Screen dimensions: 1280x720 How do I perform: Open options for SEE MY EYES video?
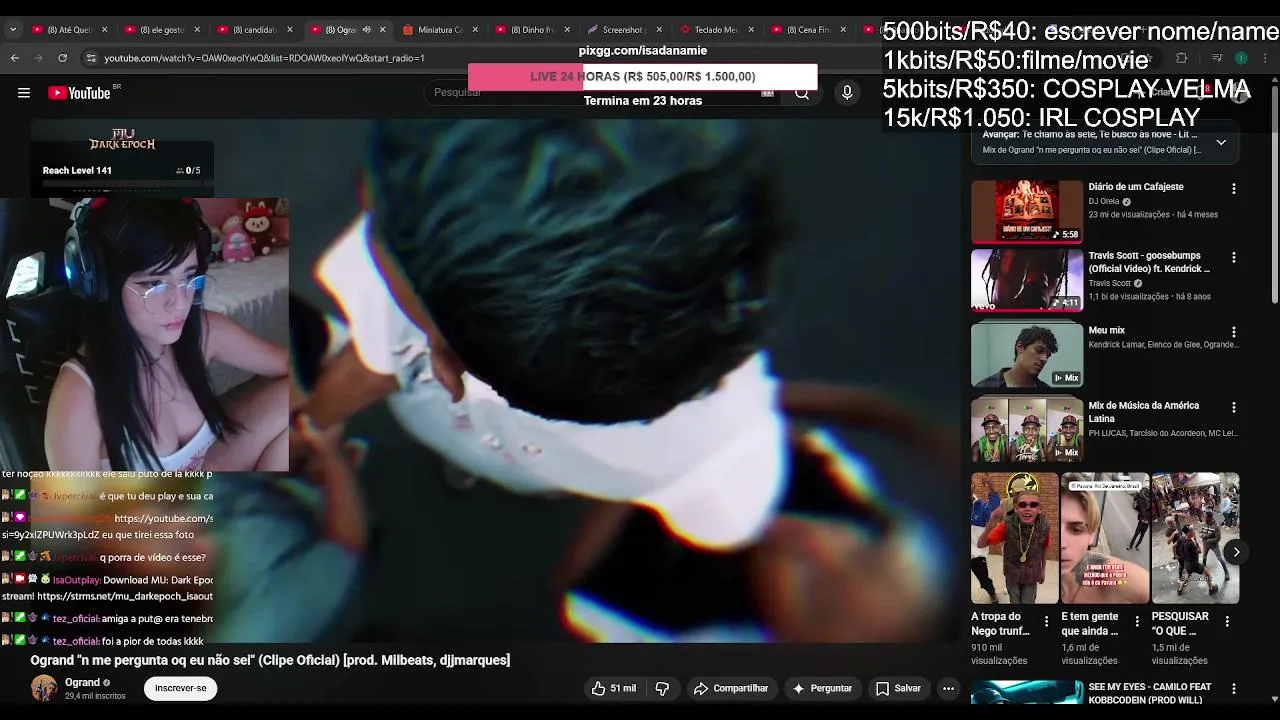(x=1233, y=689)
